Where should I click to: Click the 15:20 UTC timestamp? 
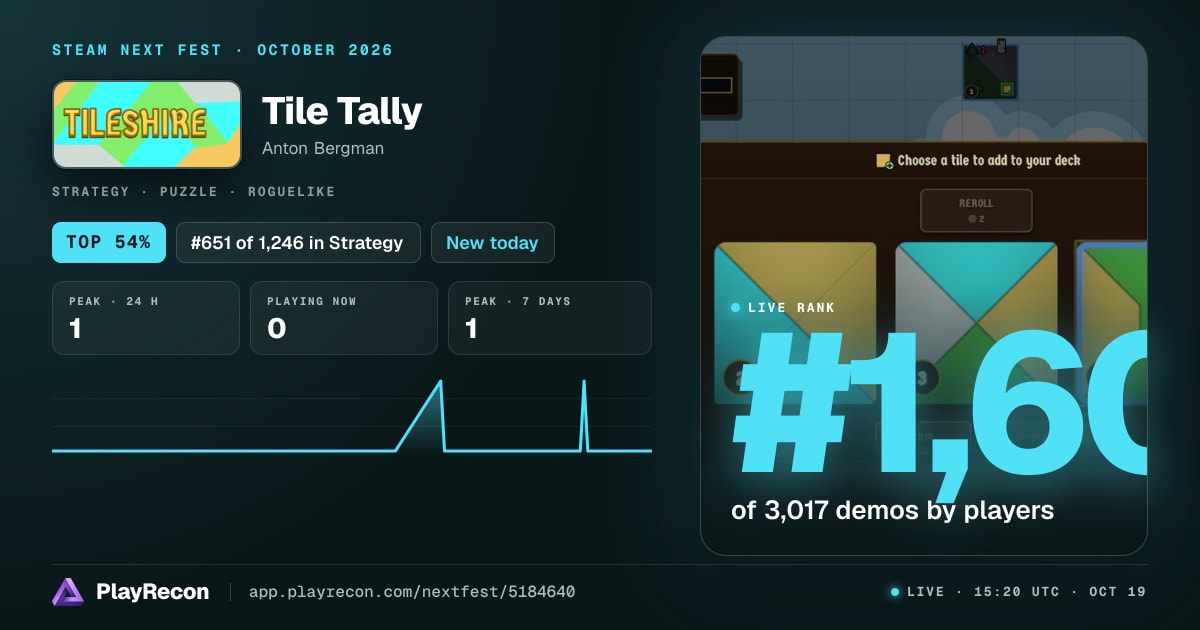click(1015, 592)
